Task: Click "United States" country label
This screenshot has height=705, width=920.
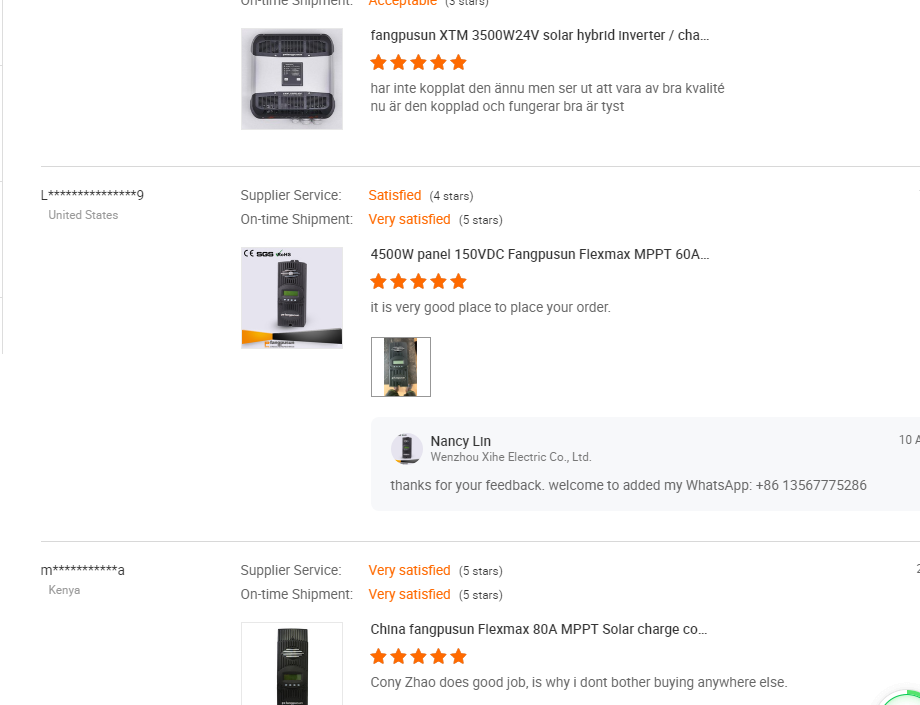Action: pos(83,215)
